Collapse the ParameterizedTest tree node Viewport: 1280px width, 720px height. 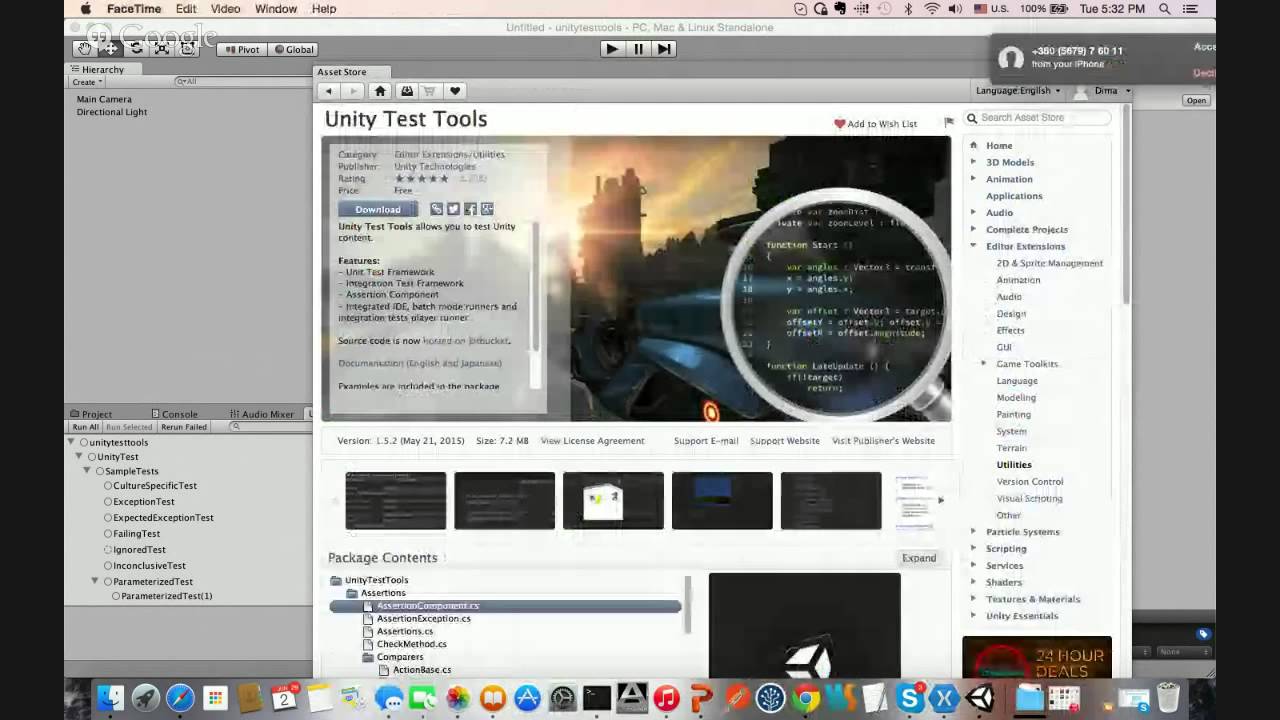(x=95, y=581)
